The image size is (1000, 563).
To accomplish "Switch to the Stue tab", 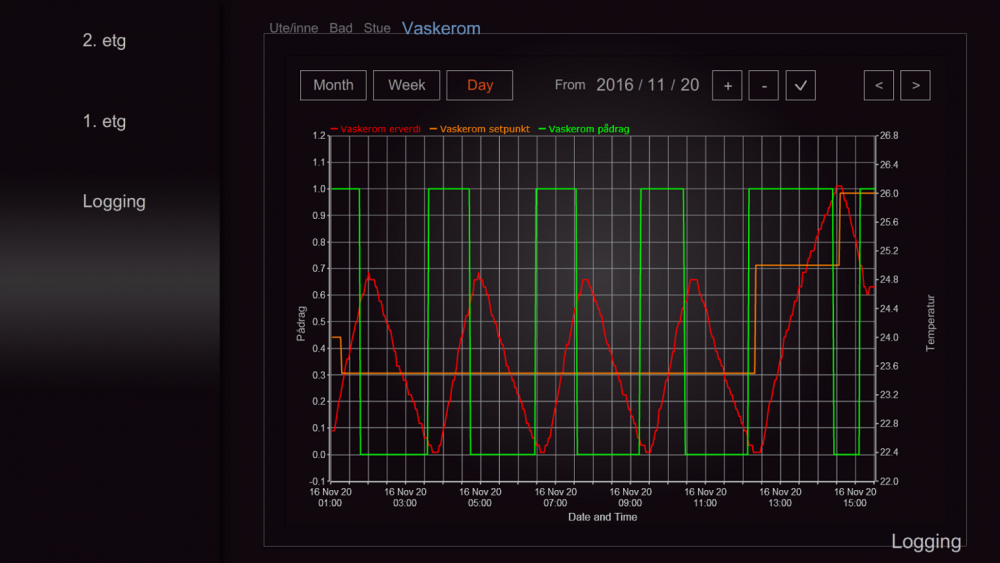I will (377, 28).
